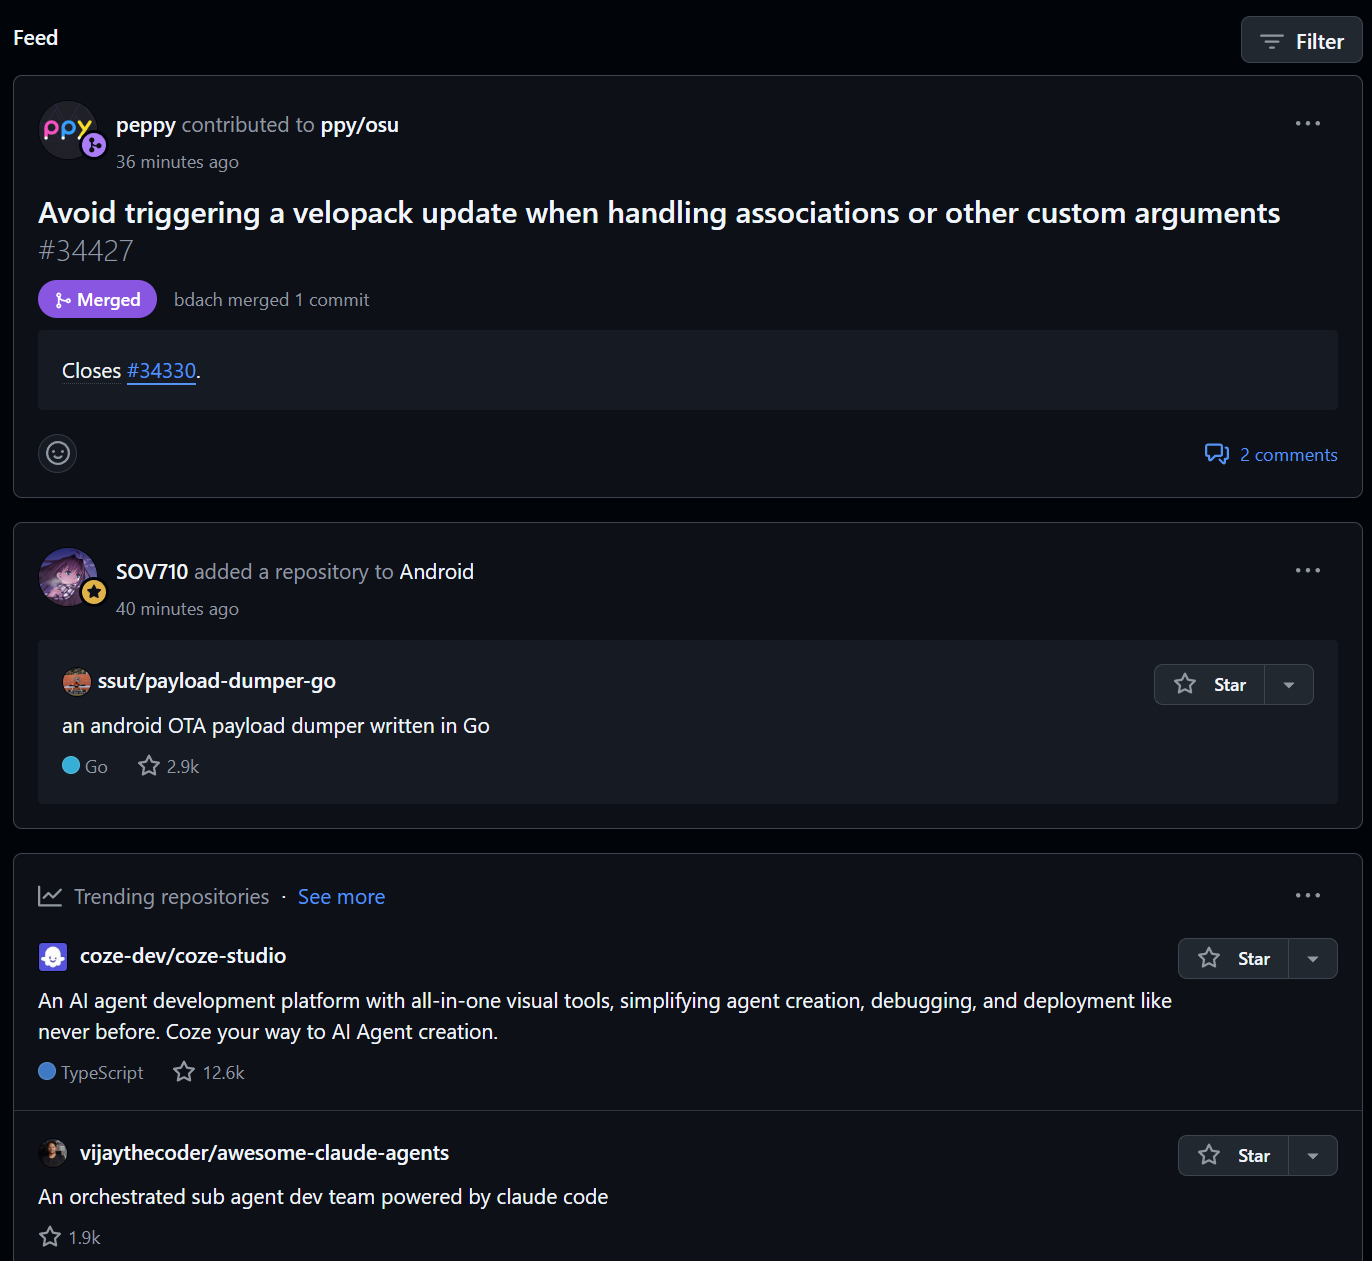The width and height of the screenshot is (1372, 1261).
Task: Open the See more trending link
Action: click(x=341, y=896)
